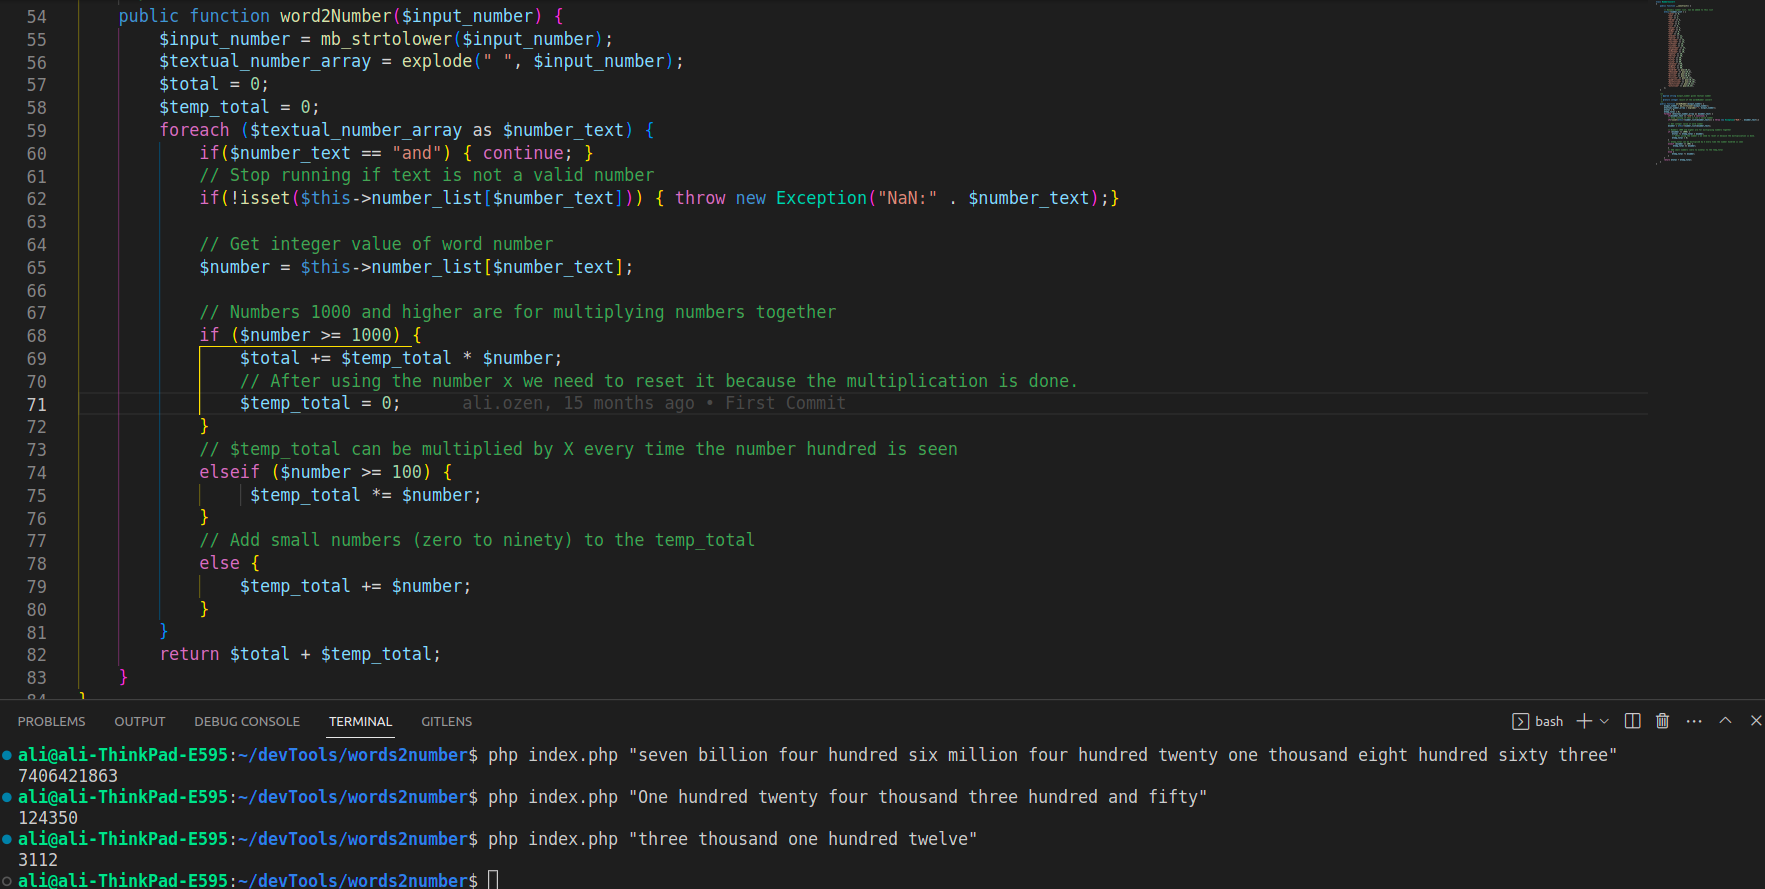Open the bash terminal profile icon
1765x889 pixels.
point(1520,721)
